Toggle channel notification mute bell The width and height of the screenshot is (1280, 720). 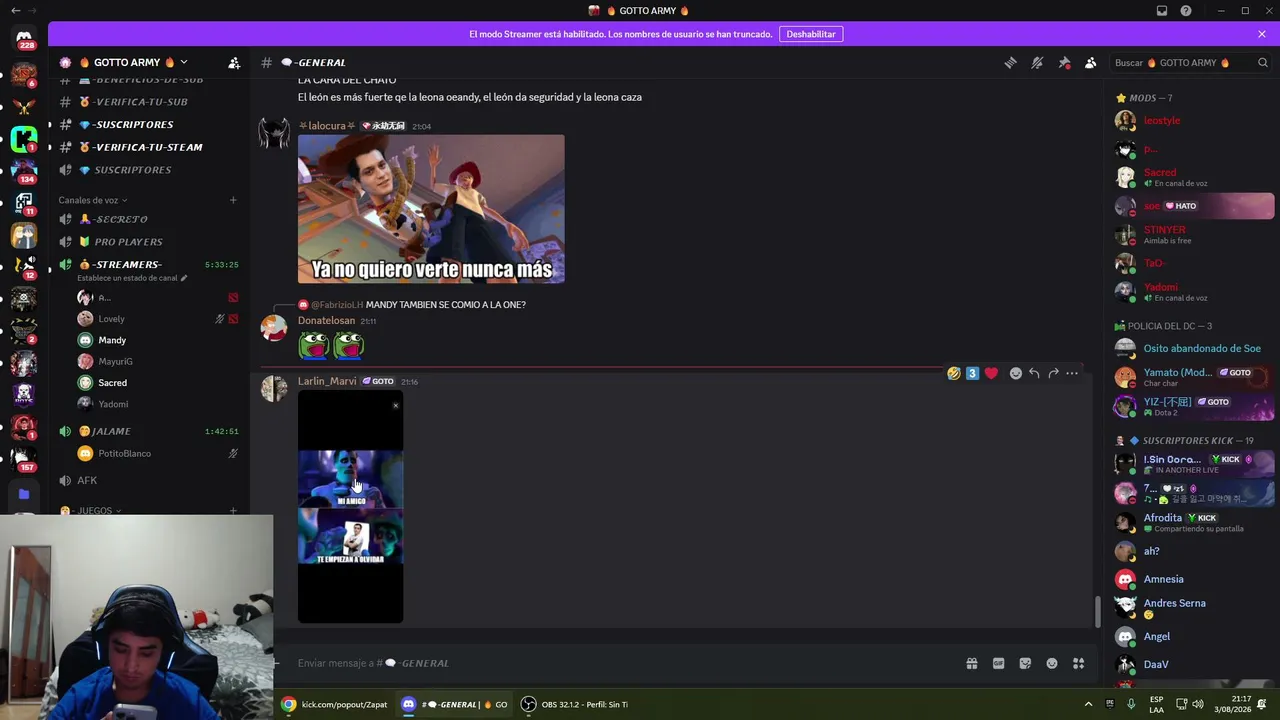pos(1037,62)
